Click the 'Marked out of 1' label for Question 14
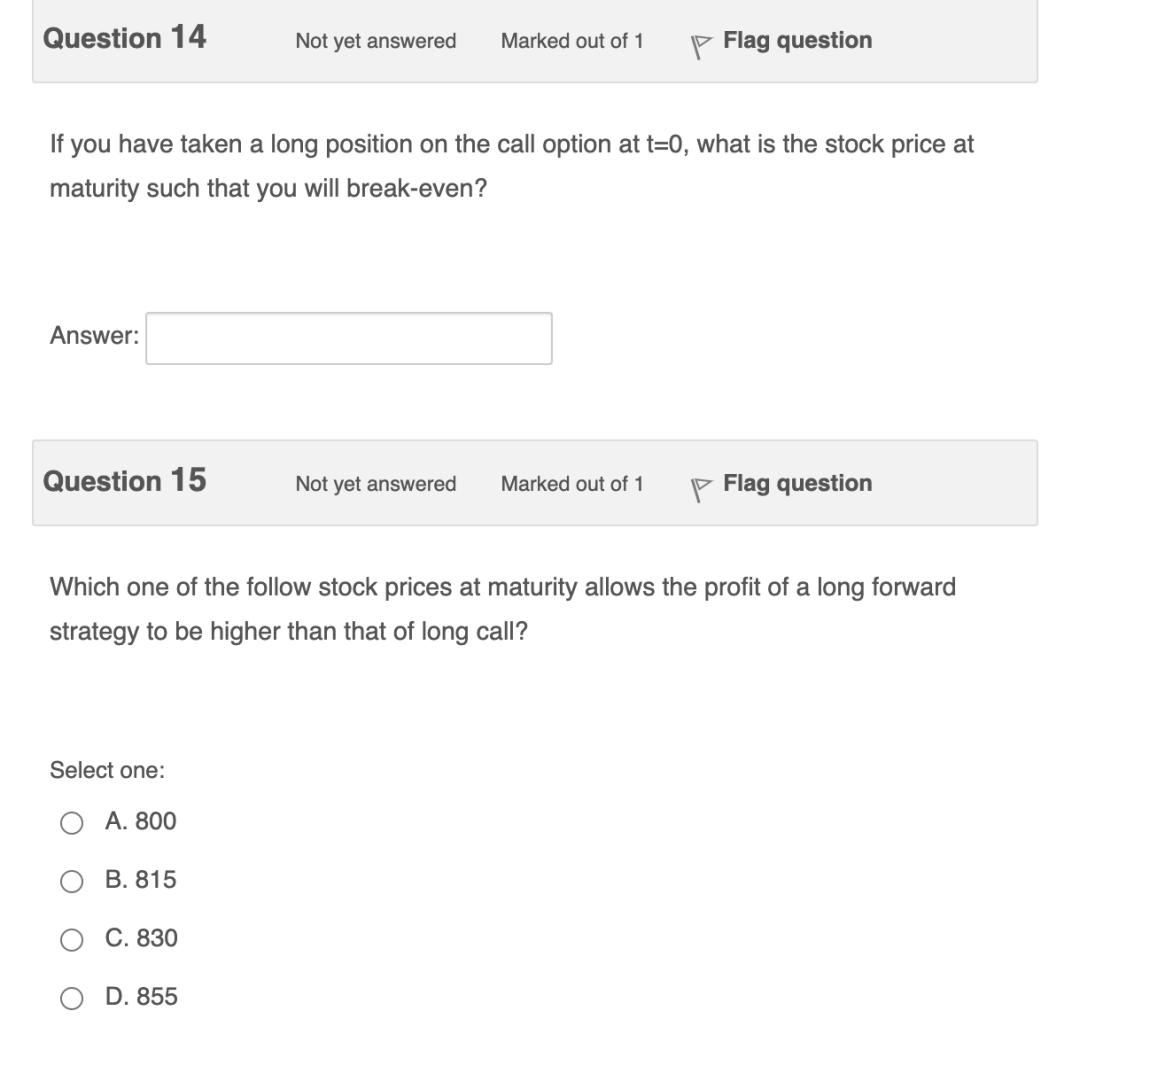The height and width of the screenshot is (1065, 1173). (x=572, y=42)
